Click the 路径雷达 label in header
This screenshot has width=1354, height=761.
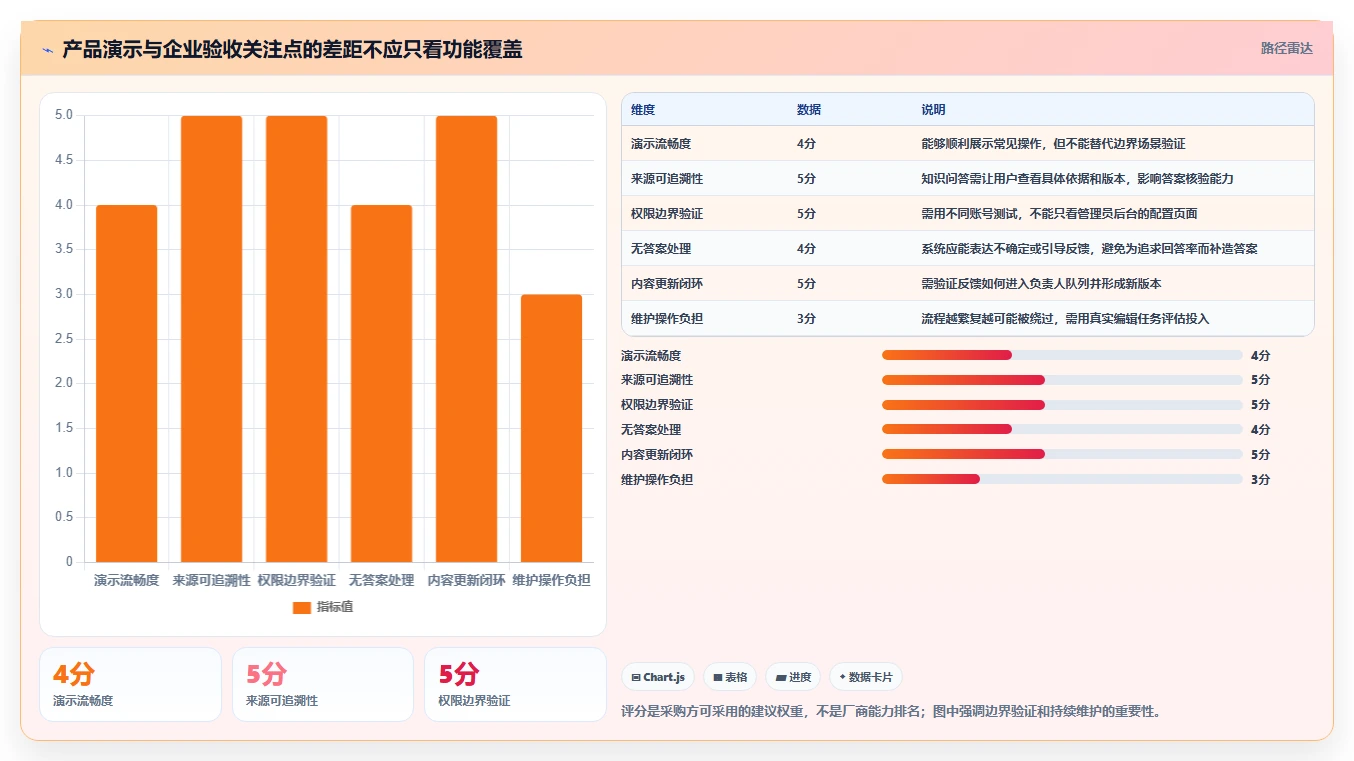1287,48
